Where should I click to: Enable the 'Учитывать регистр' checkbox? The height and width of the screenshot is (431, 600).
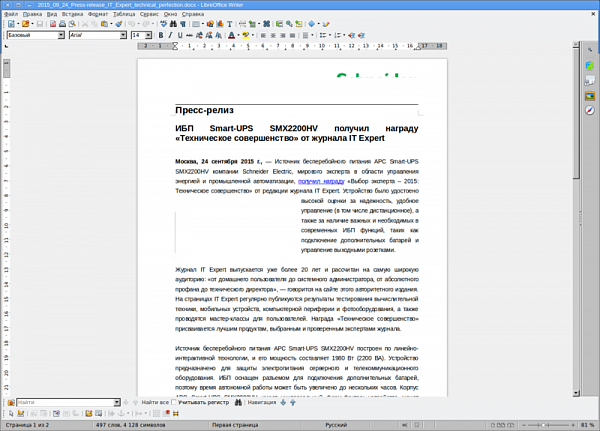174,402
